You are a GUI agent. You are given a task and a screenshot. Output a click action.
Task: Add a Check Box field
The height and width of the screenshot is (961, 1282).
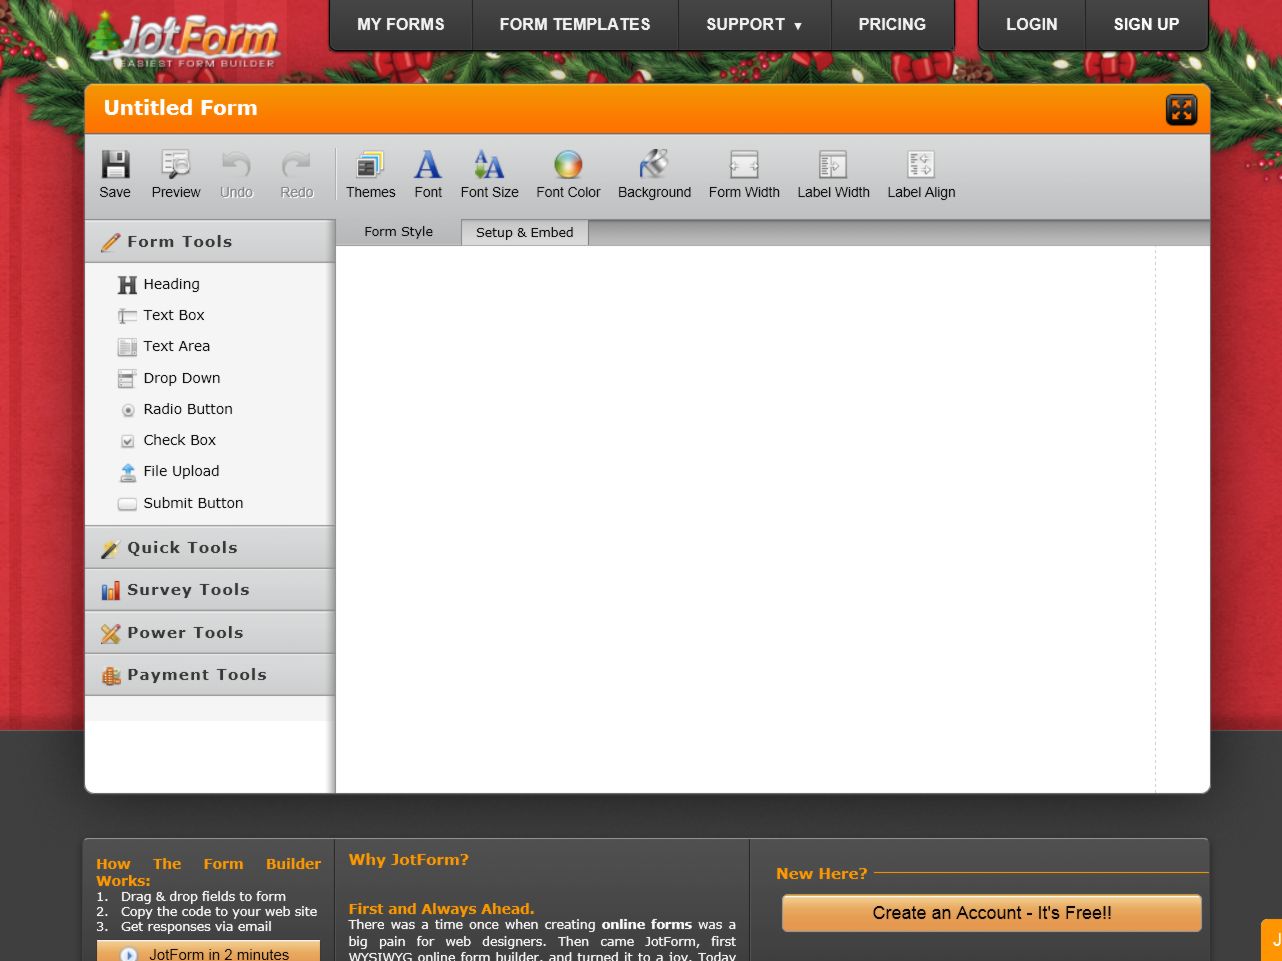tap(180, 440)
